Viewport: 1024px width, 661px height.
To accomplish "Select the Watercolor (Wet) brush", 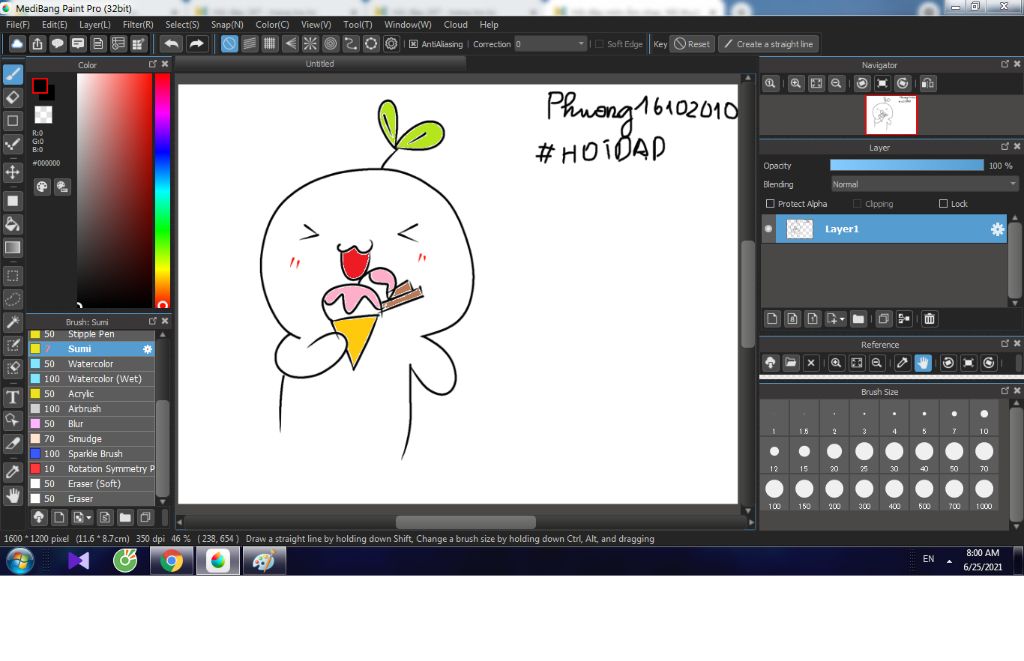I will 91,379.
